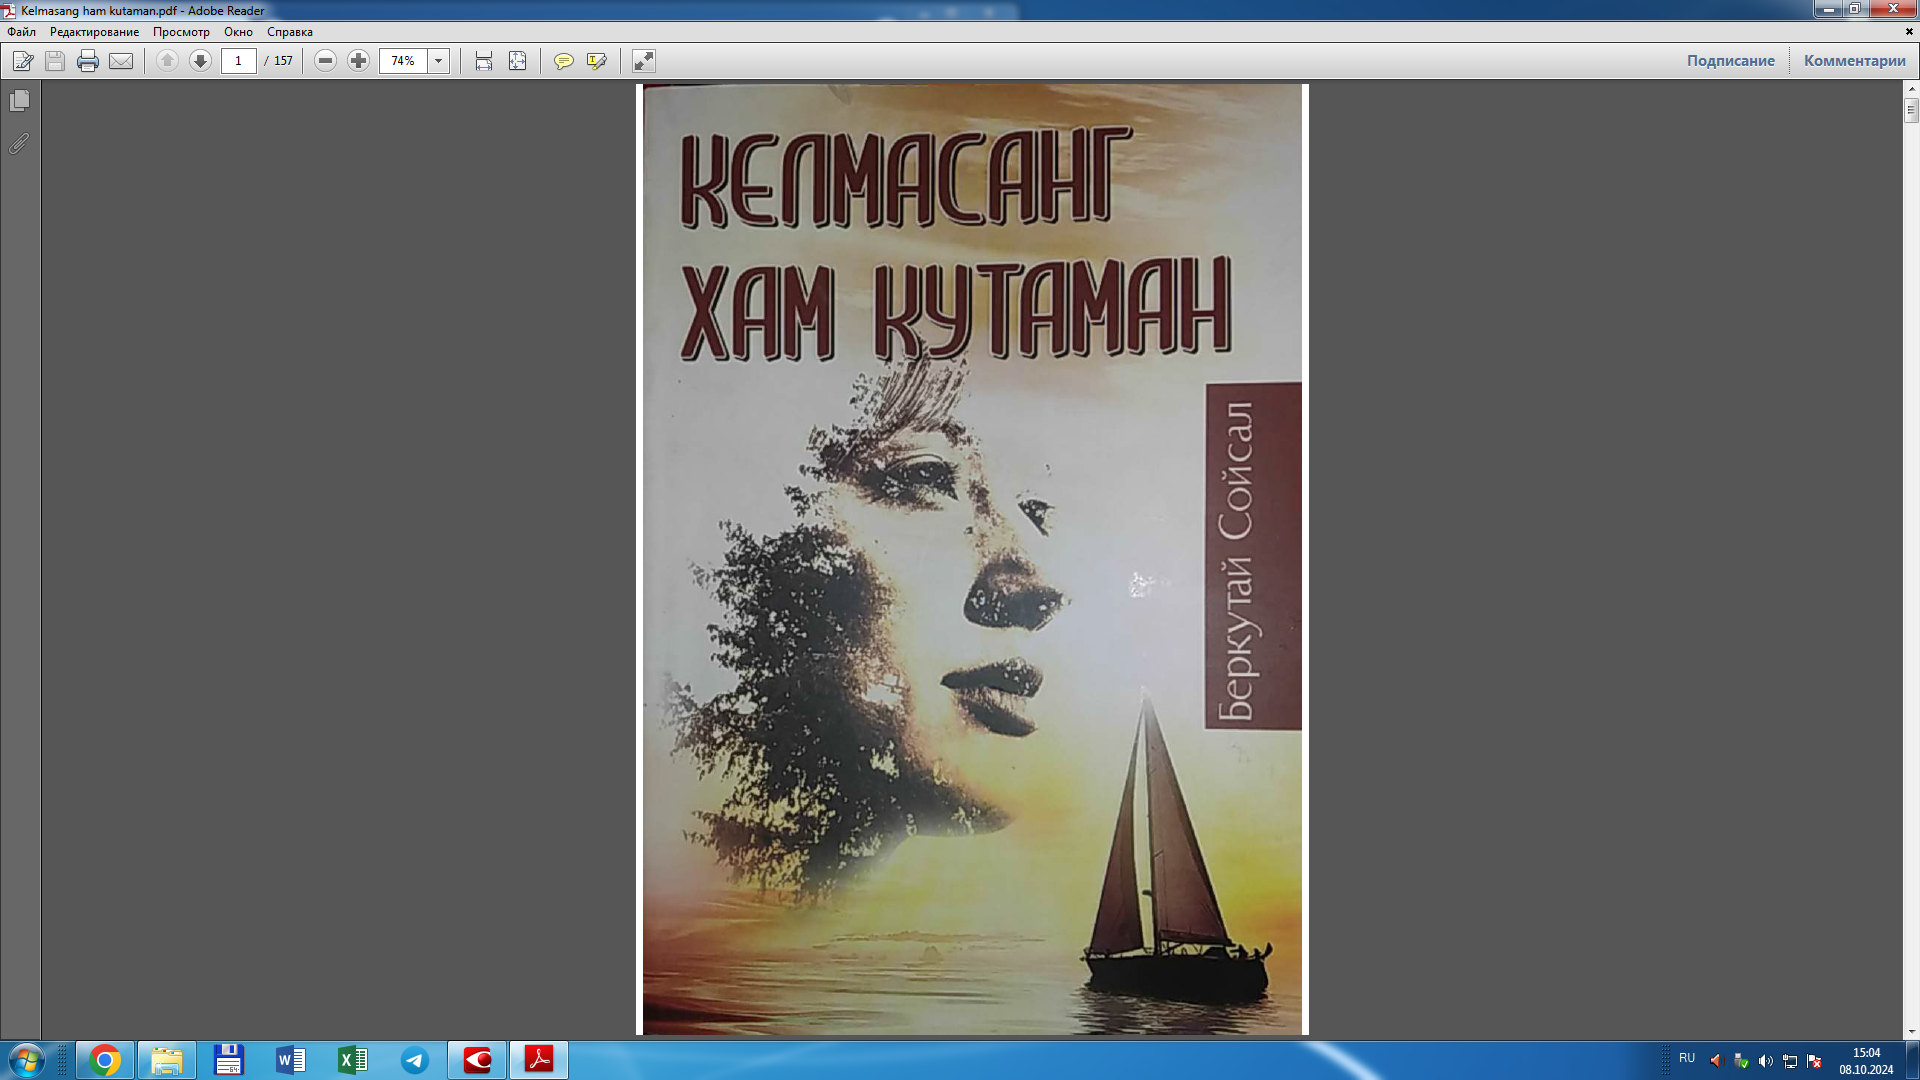The height and width of the screenshot is (1080, 1920).
Task: Click the Комментарии button
Action: point(1854,60)
